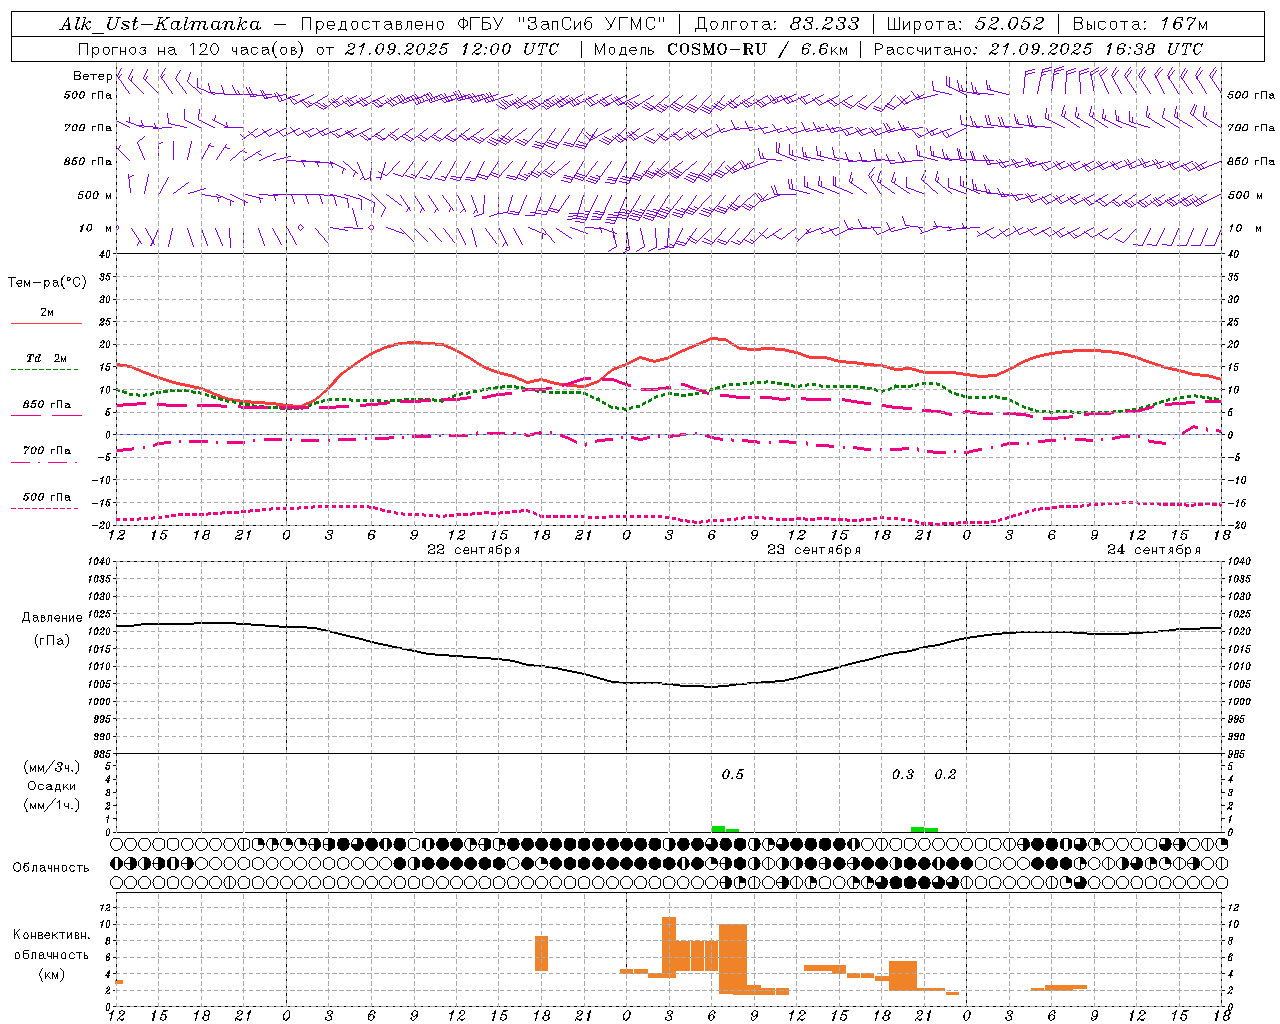Click the green precipitation bar below 0.5
Viewport: 1280px width, 1024px height.
click(718, 829)
